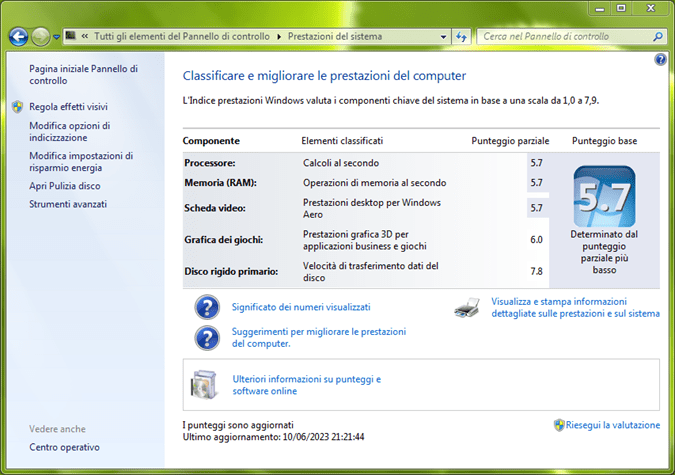This screenshot has height=475, width=675.
Task: Click the Forward navigation arrow button
Action: point(41,37)
